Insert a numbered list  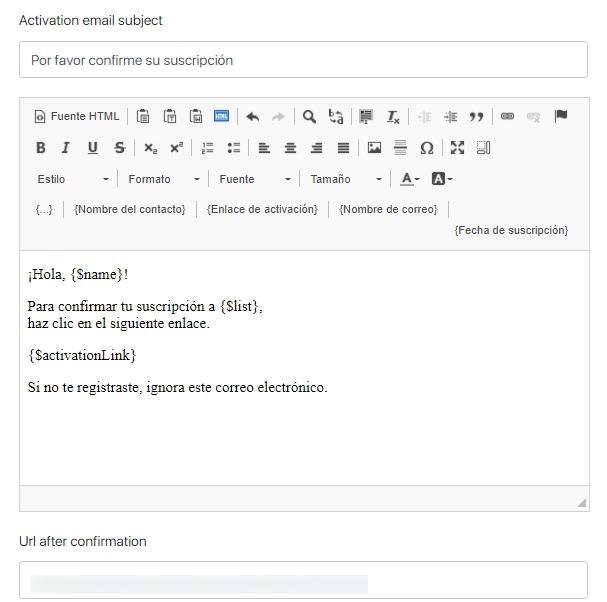click(208, 148)
